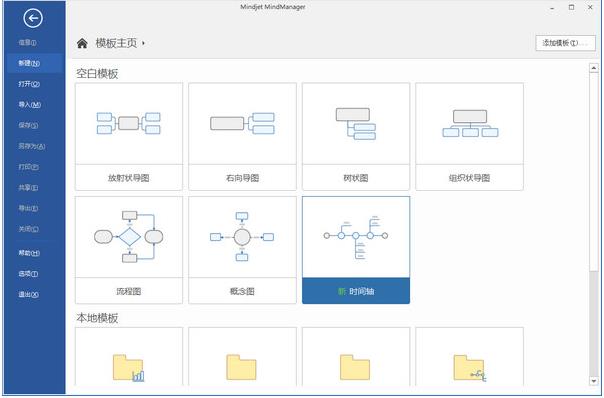Select the 概念图 concept map template
The height and width of the screenshot is (398, 604).
[x=242, y=250]
